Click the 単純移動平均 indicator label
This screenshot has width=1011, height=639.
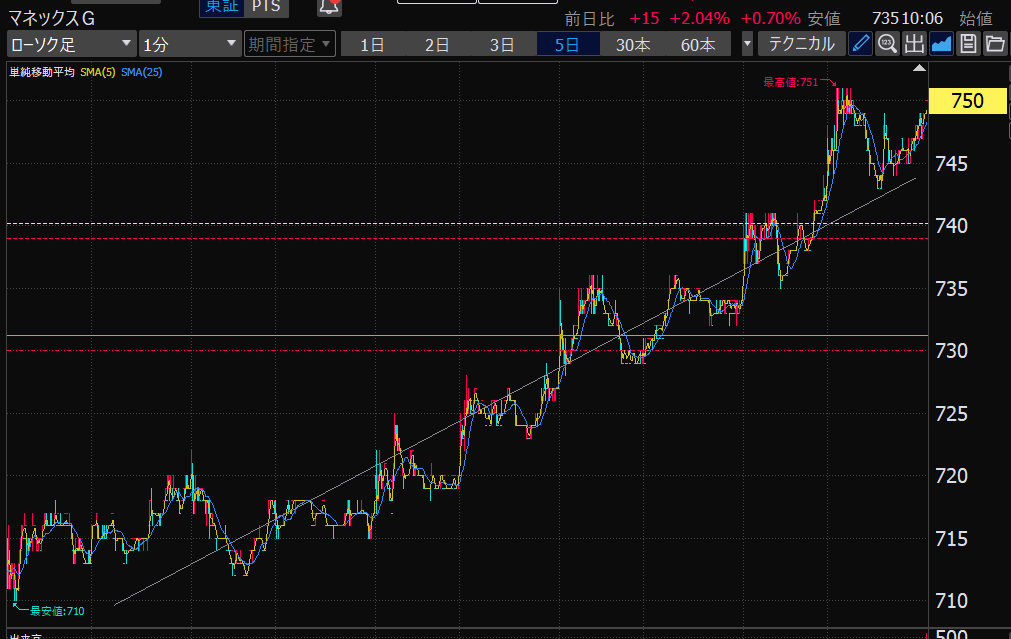42,72
